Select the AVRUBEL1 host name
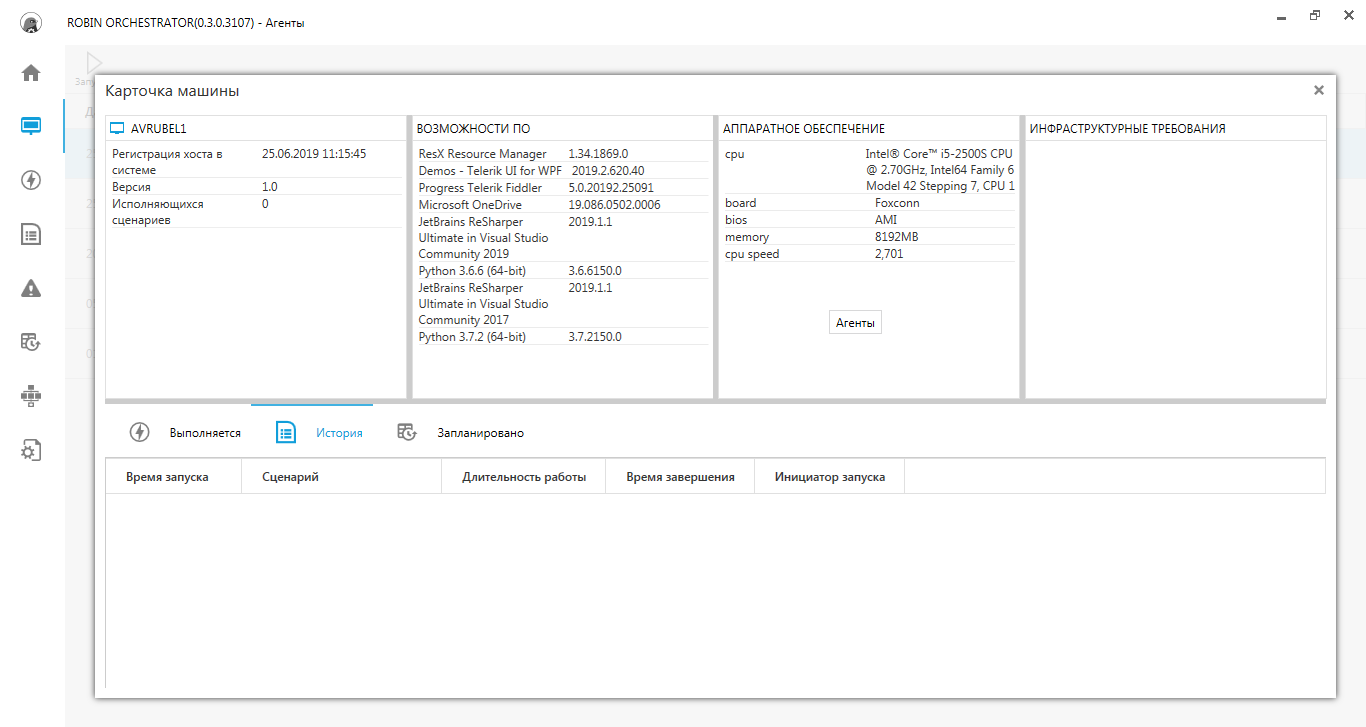Image resolution: width=1366 pixels, height=727 pixels. point(159,129)
